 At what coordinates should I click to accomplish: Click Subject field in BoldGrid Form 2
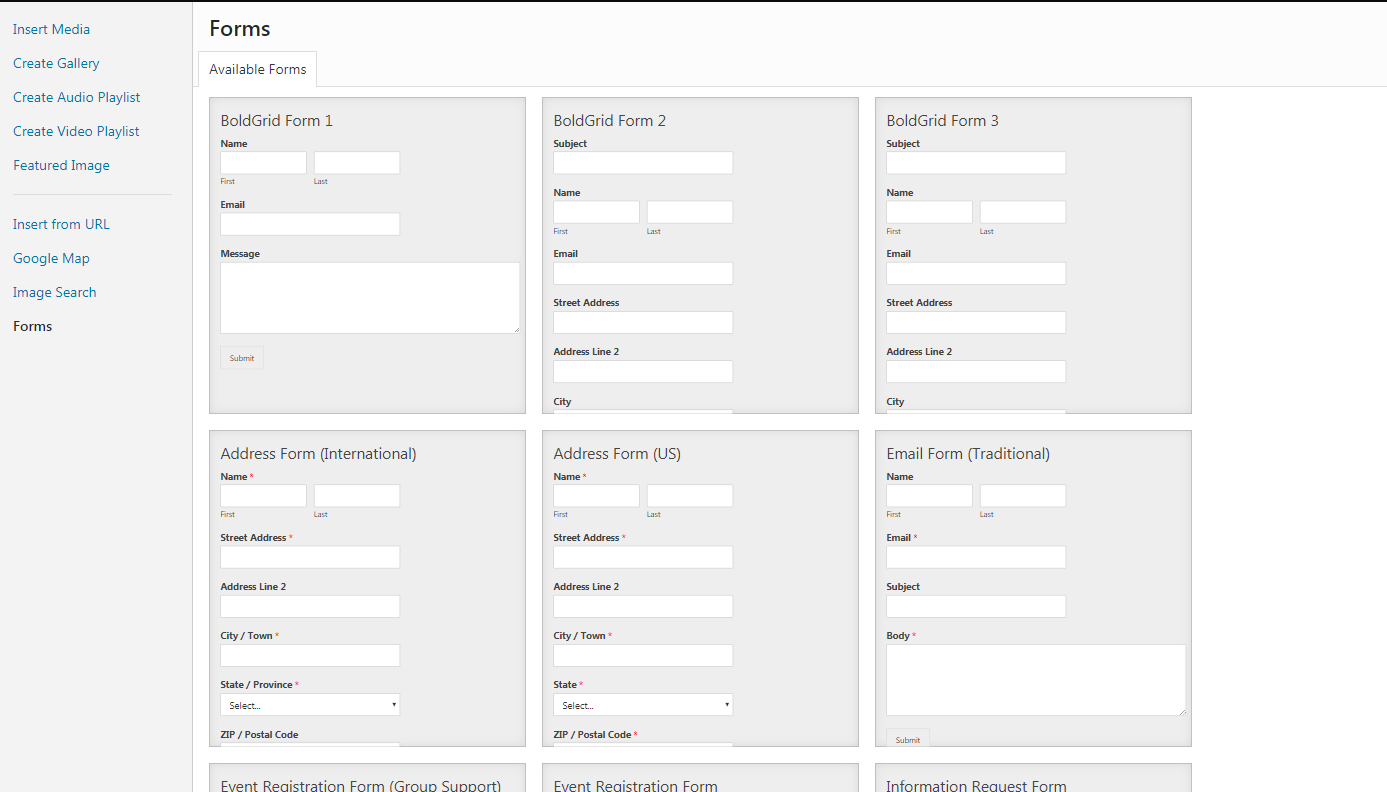point(643,163)
